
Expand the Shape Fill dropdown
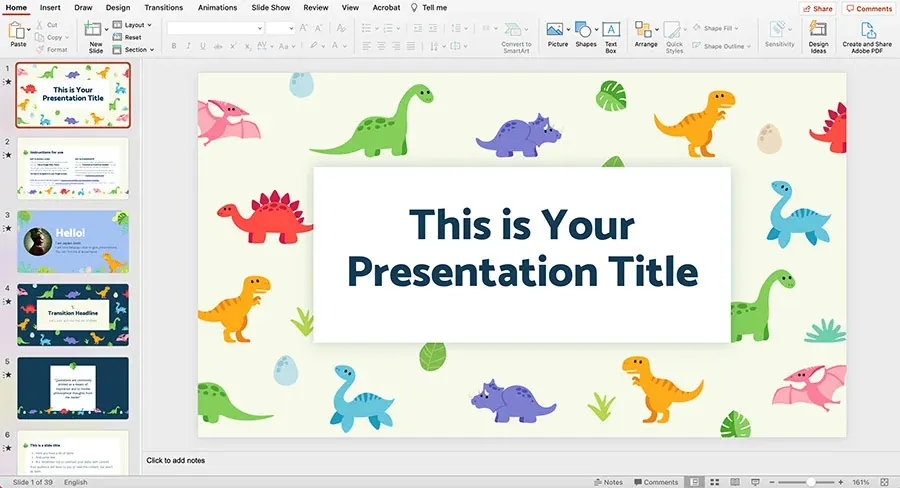[x=736, y=28]
